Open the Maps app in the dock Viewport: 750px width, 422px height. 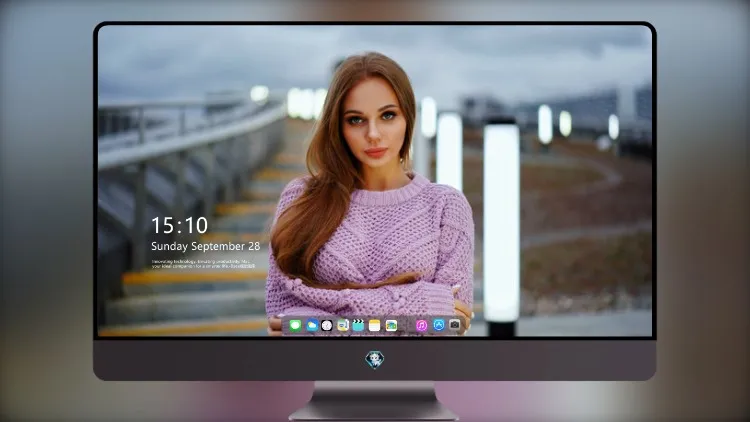[x=342, y=326]
